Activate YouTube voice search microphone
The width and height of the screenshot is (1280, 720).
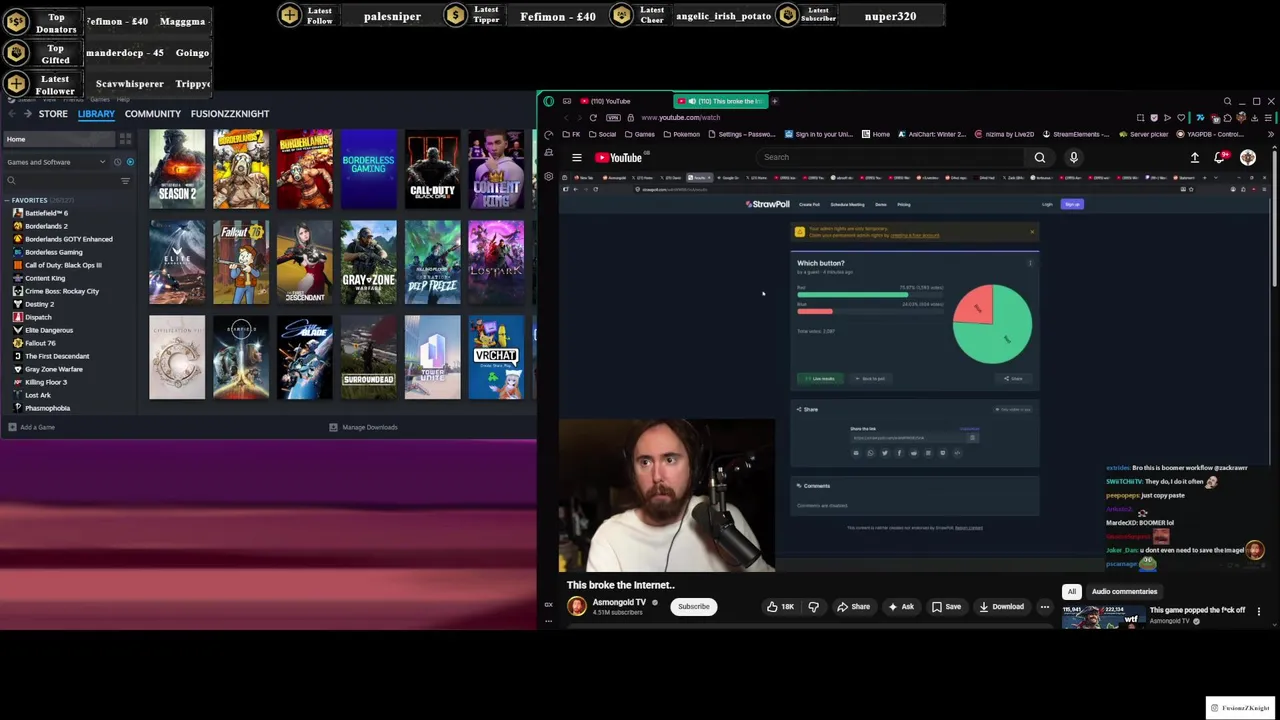coord(1074,157)
